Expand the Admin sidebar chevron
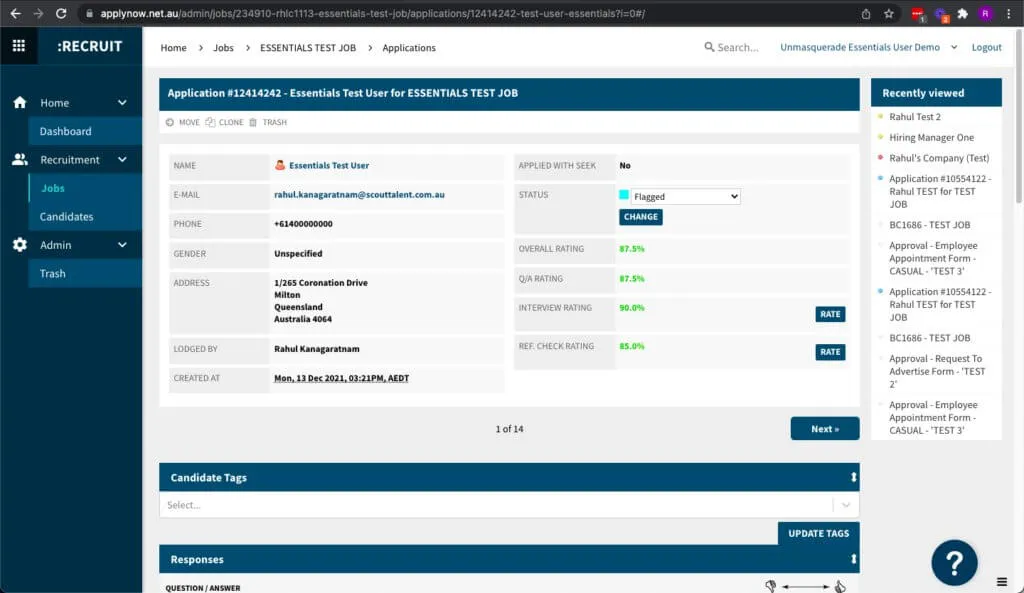 122,245
